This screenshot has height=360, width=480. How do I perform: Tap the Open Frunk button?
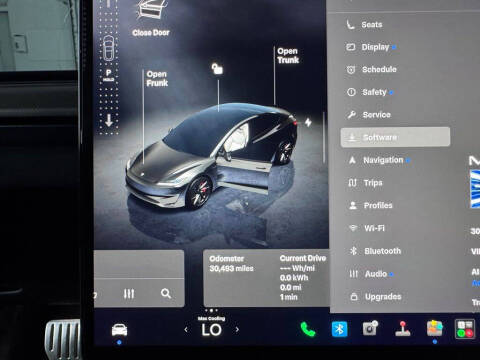point(157,79)
